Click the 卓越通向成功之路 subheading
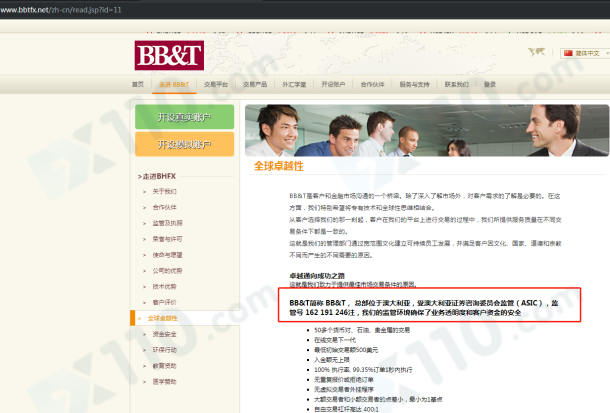Image resolution: width=610 pixels, height=413 pixels. [317, 276]
